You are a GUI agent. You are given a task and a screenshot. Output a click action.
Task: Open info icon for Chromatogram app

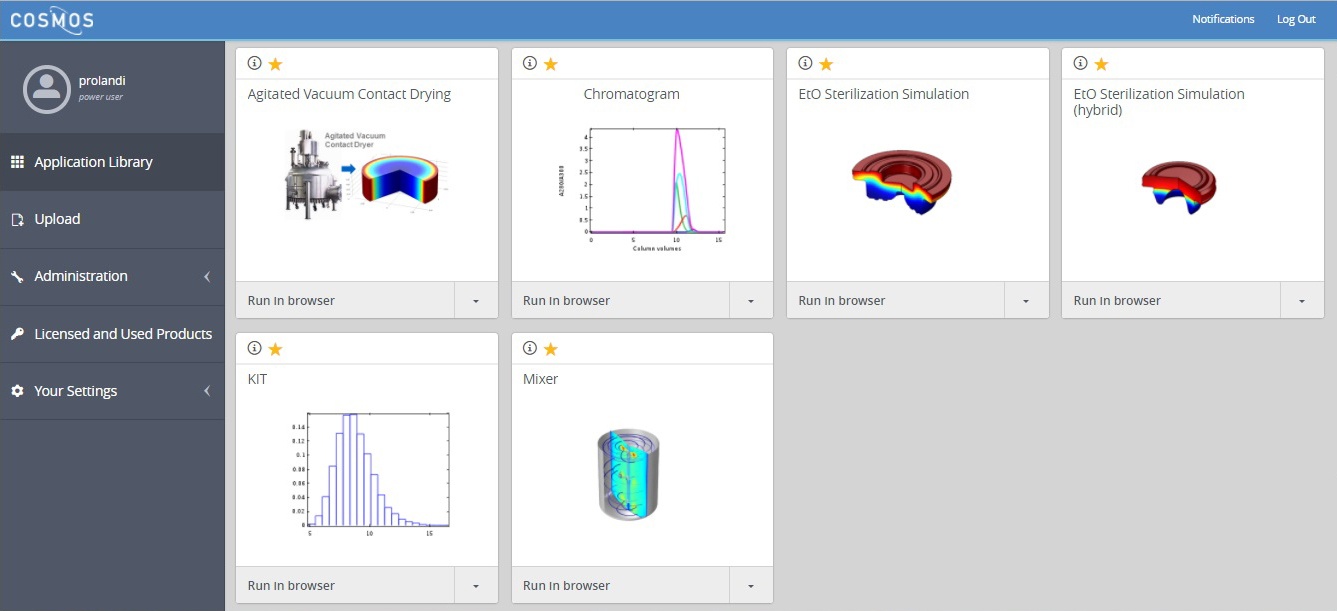[530, 63]
